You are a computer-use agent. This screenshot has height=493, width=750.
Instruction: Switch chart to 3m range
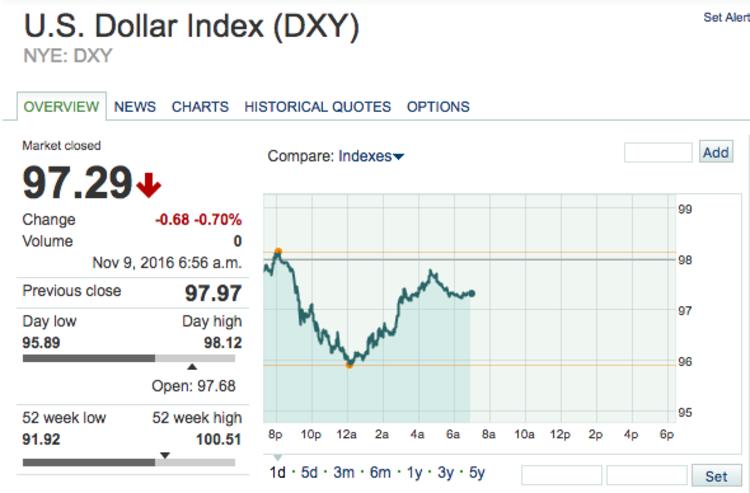[x=344, y=472]
